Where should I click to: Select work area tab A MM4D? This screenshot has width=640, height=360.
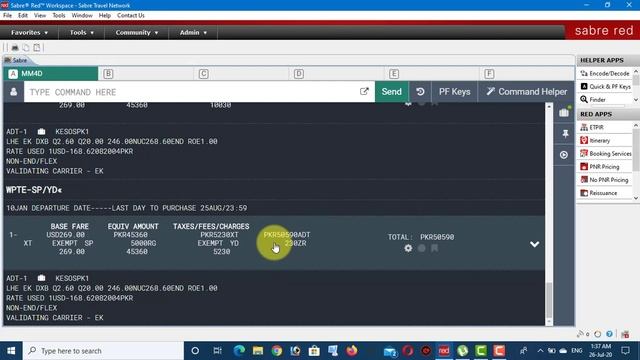point(51,73)
